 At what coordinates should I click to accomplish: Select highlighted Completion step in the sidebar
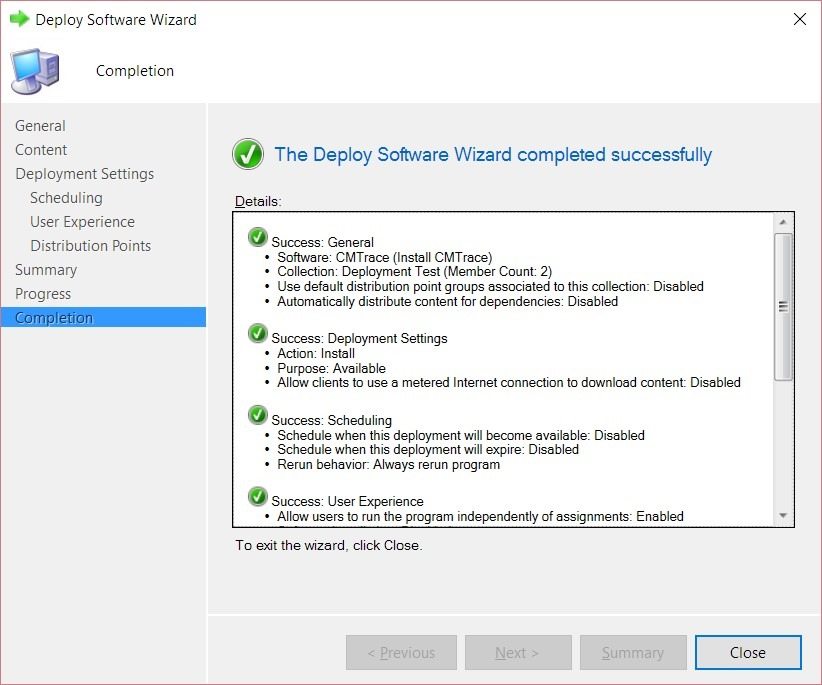point(103,318)
